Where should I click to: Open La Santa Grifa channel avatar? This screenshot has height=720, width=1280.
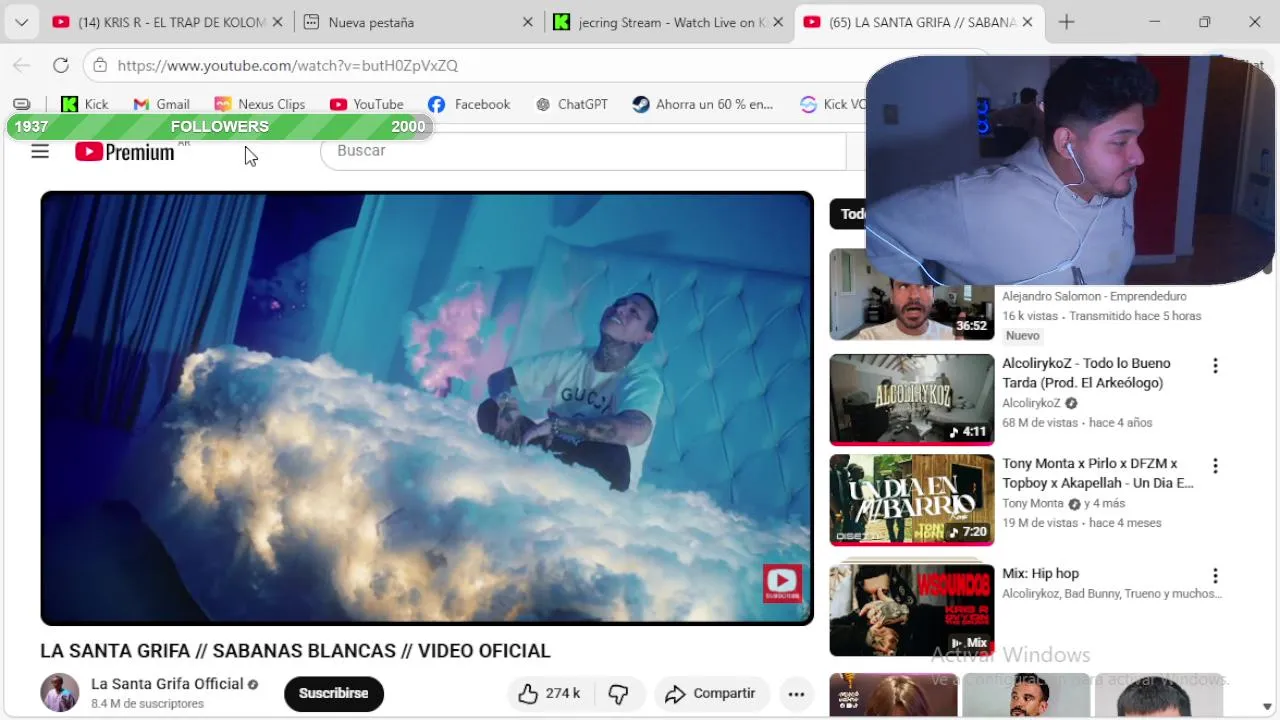pyautogui.click(x=60, y=692)
